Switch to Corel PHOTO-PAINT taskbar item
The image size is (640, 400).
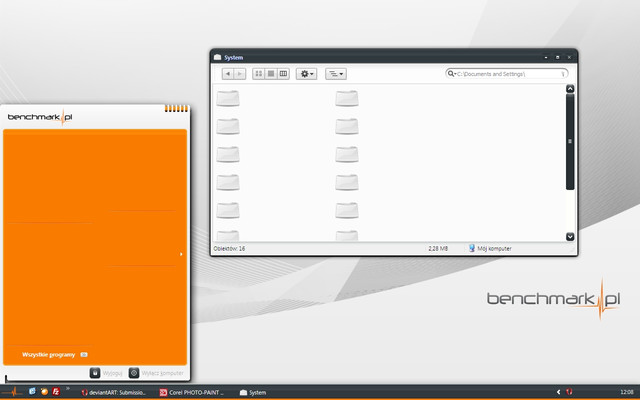(x=192, y=392)
